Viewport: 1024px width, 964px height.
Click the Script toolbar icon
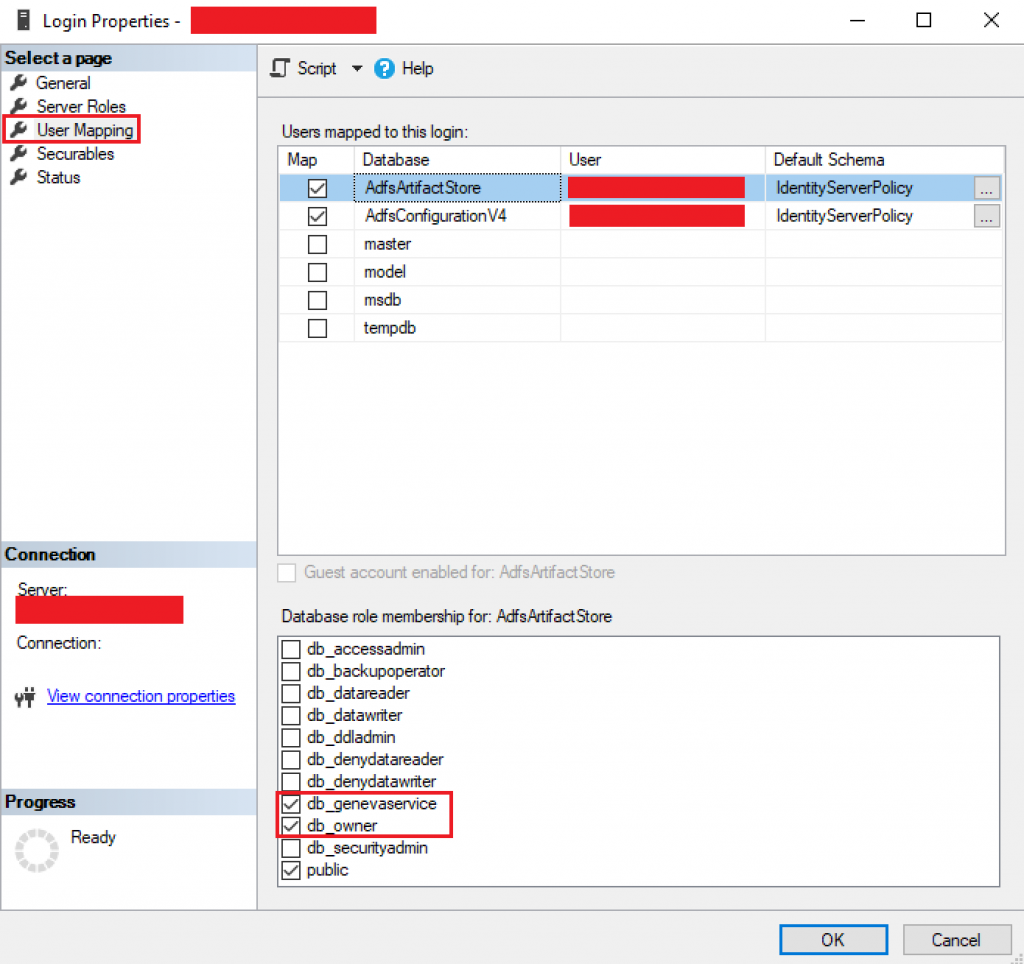coord(280,68)
